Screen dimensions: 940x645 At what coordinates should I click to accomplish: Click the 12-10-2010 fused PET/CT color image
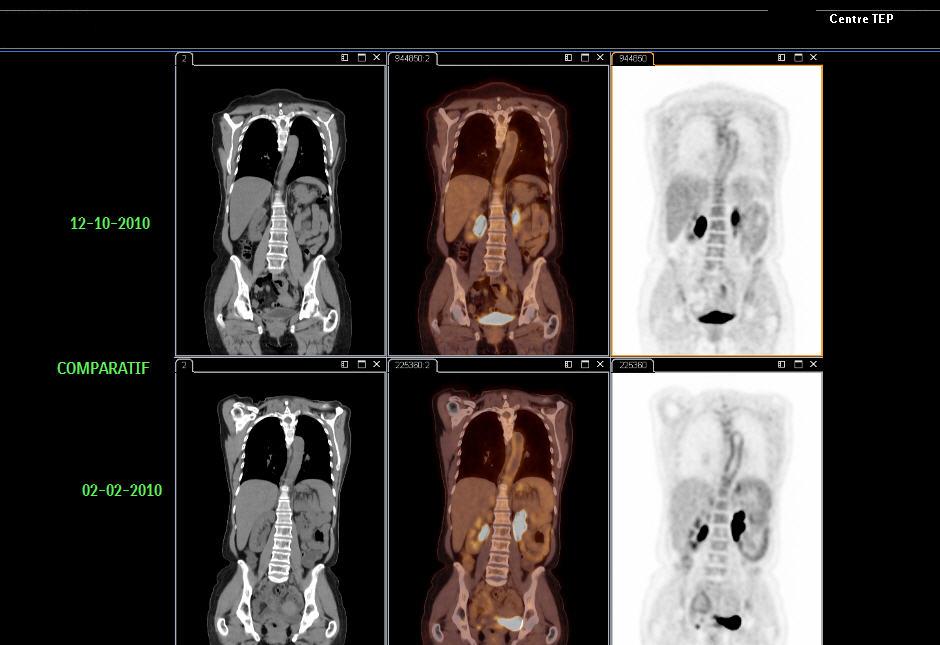pos(498,210)
